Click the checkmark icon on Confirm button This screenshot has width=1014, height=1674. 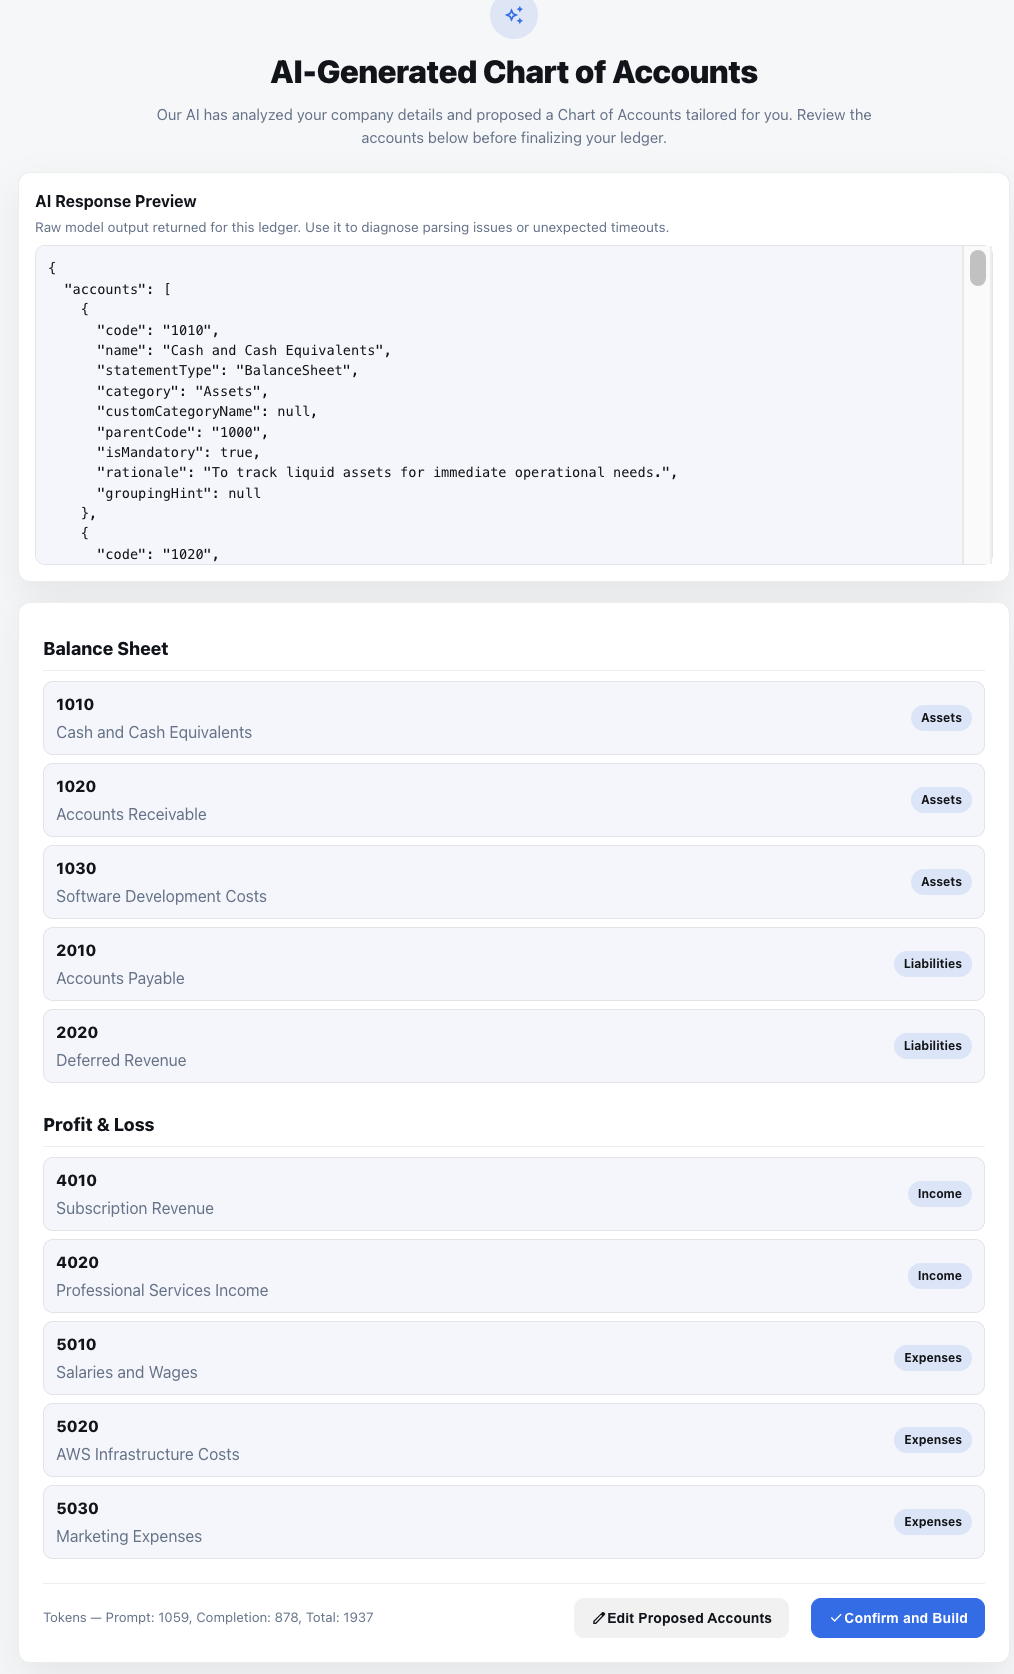pos(835,1618)
